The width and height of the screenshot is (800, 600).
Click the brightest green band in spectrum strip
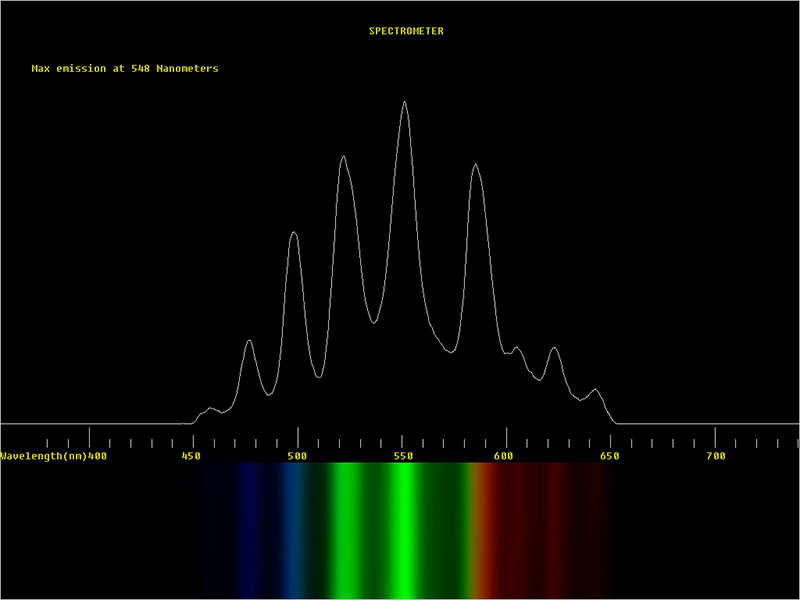(404, 530)
